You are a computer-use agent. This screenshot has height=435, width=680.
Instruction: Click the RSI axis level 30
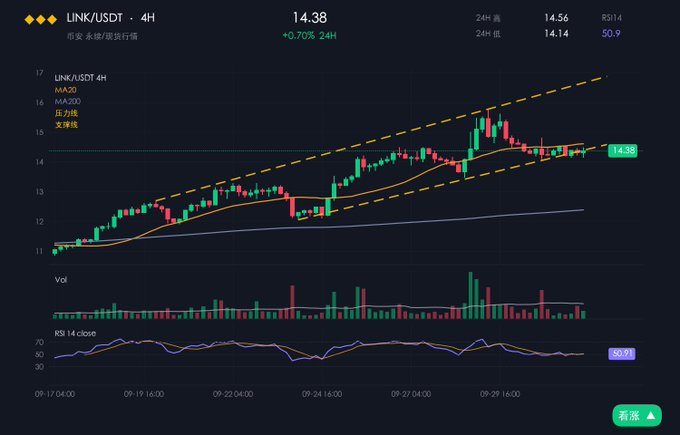[39, 366]
